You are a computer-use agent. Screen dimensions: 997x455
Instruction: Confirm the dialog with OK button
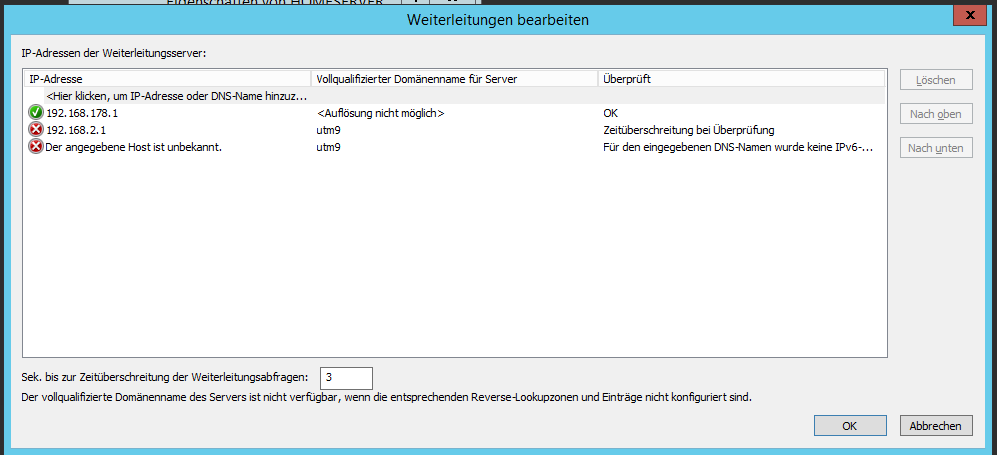(848, 426)
